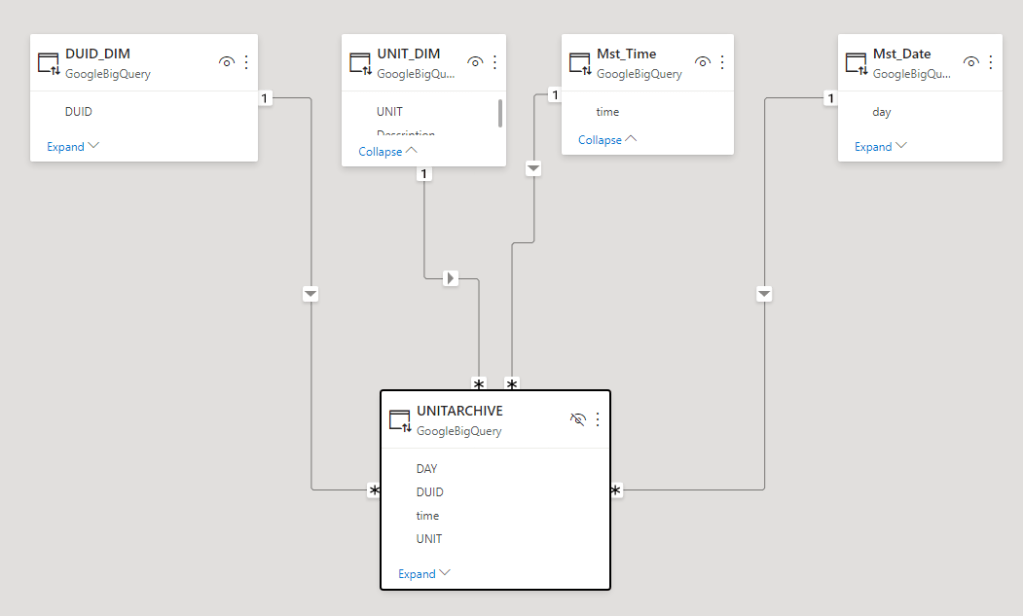
Task: Select the Mst_Time table header title
Action: coord(626,54)
